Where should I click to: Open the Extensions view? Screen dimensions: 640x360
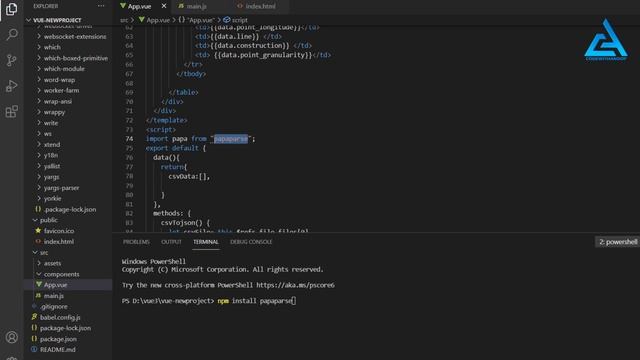pyautogui.click(x=12, y=111)
